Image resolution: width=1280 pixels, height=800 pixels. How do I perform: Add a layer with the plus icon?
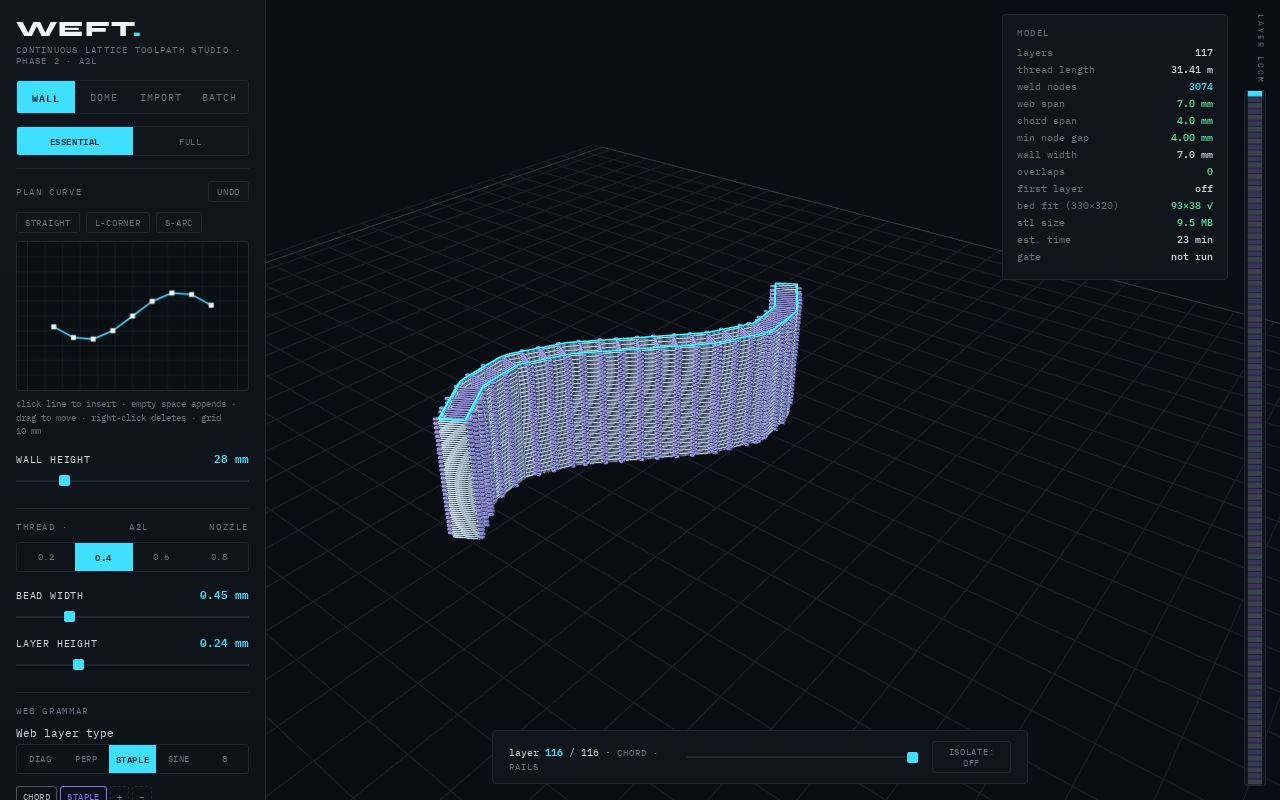coord(119,794)
